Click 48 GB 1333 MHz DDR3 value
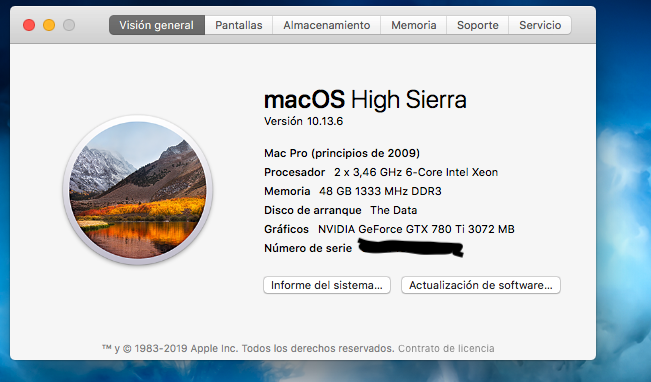 [x=380, y=191]
